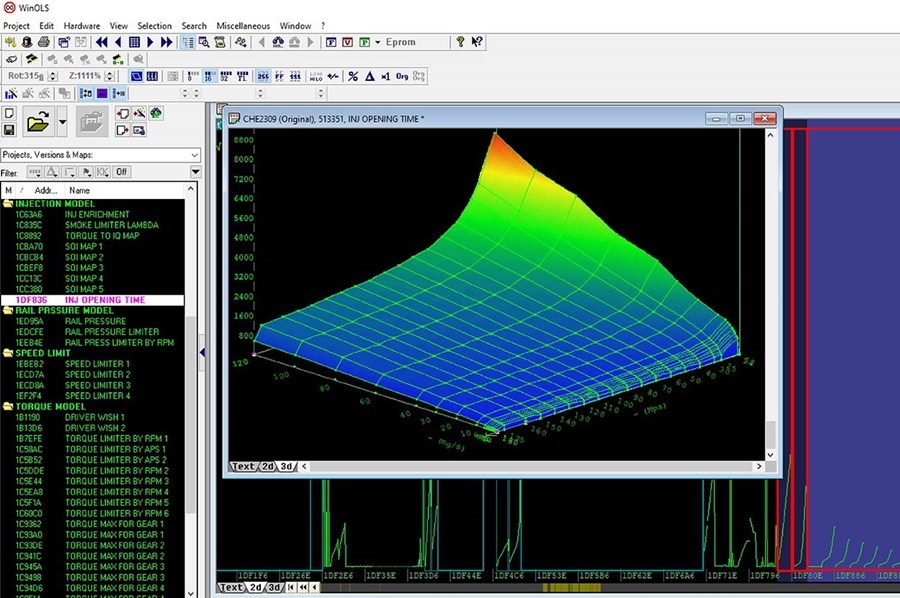Toggle the 16-bit data width button

tap(208, 76)
